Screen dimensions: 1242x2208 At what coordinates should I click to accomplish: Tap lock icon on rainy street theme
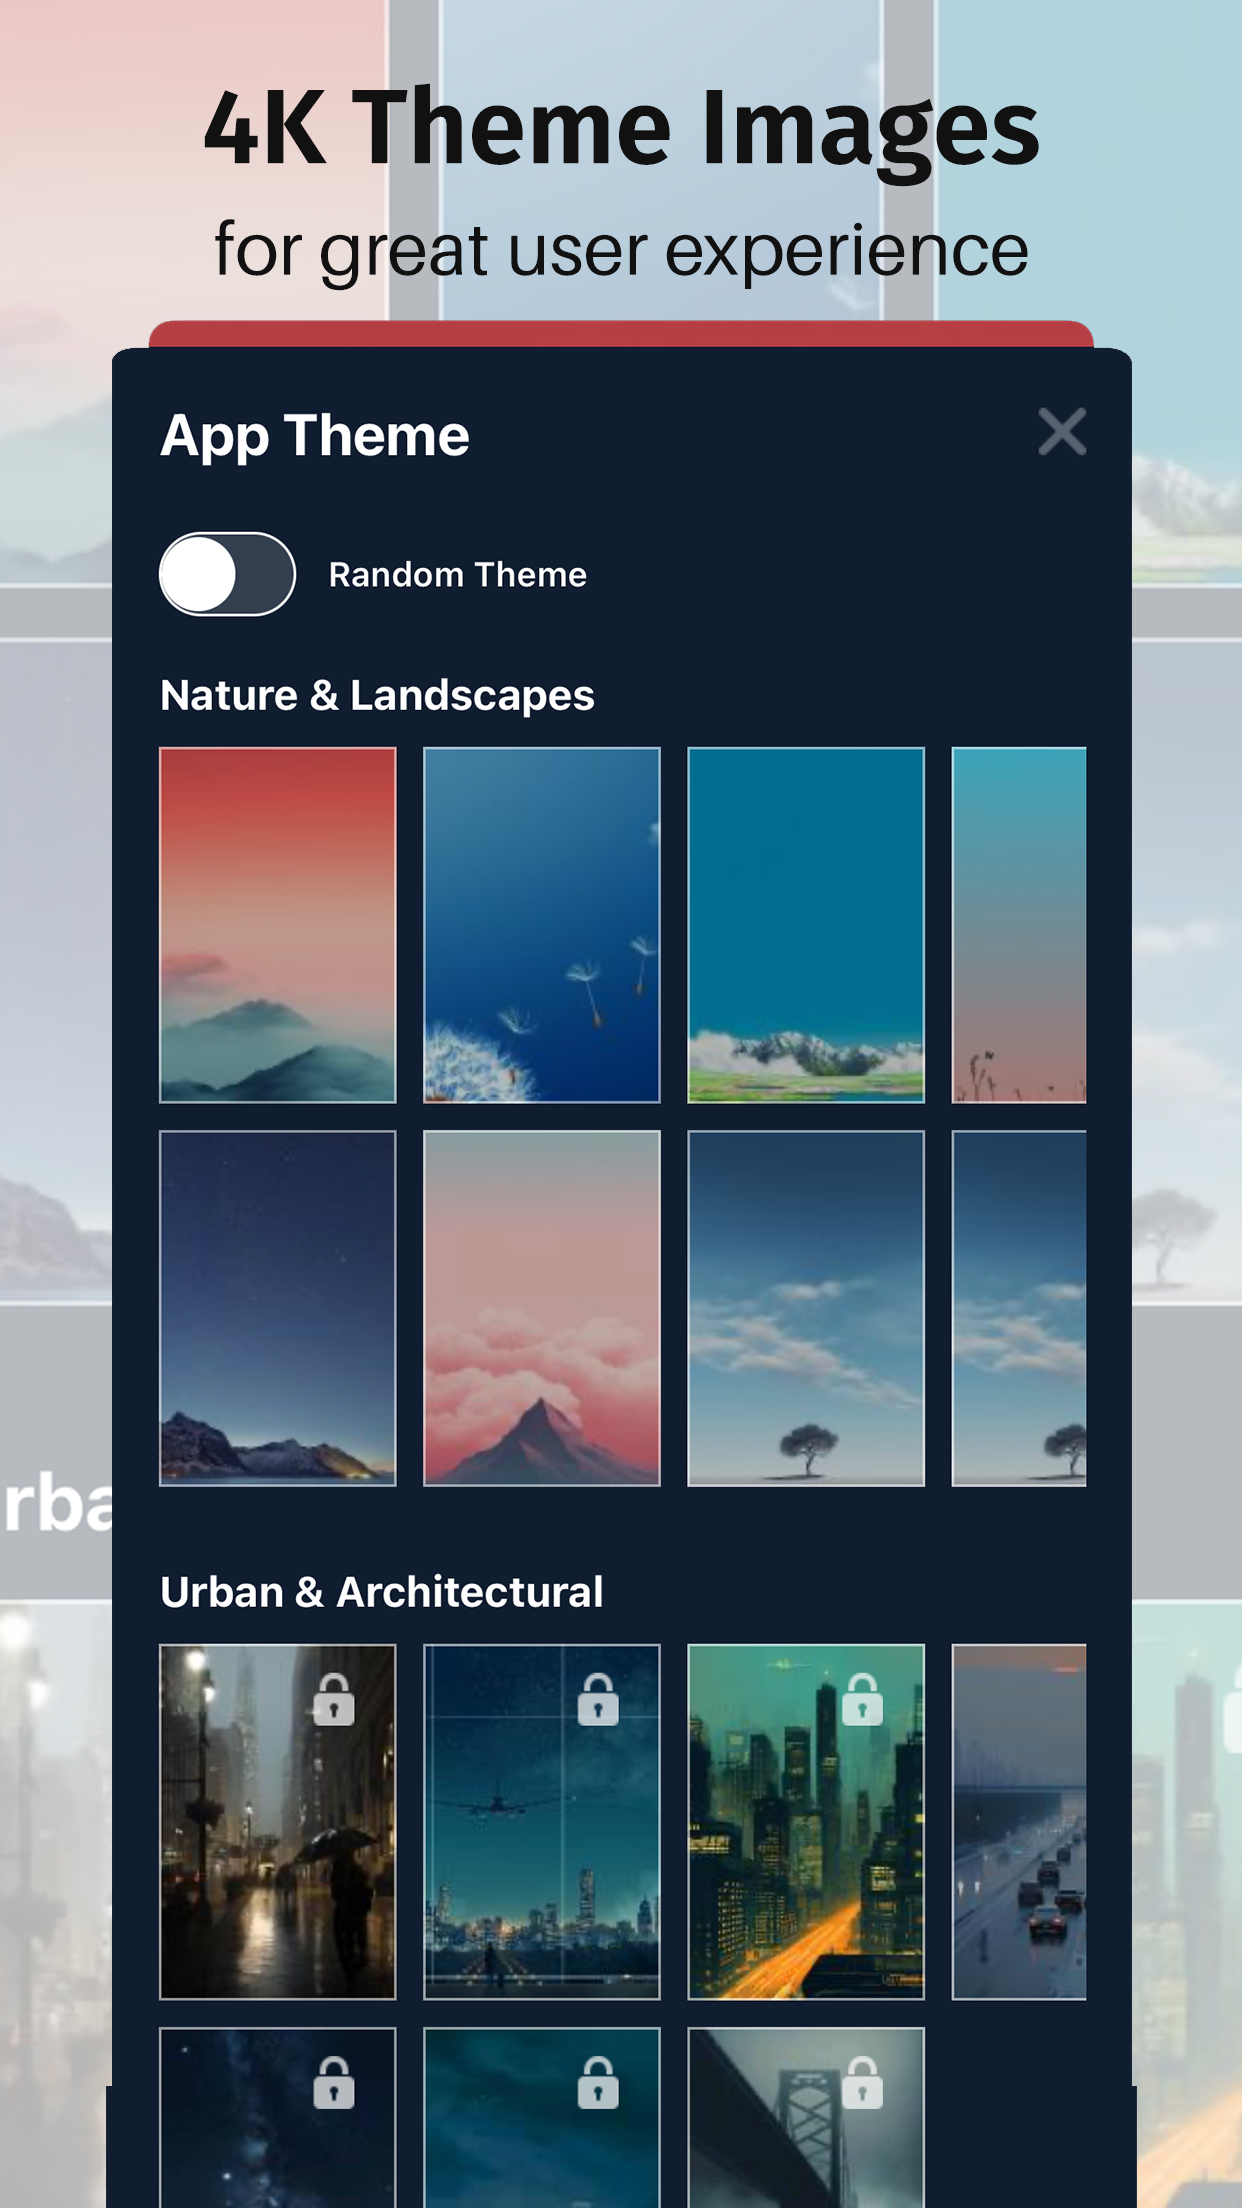[x=334, y=1700]
